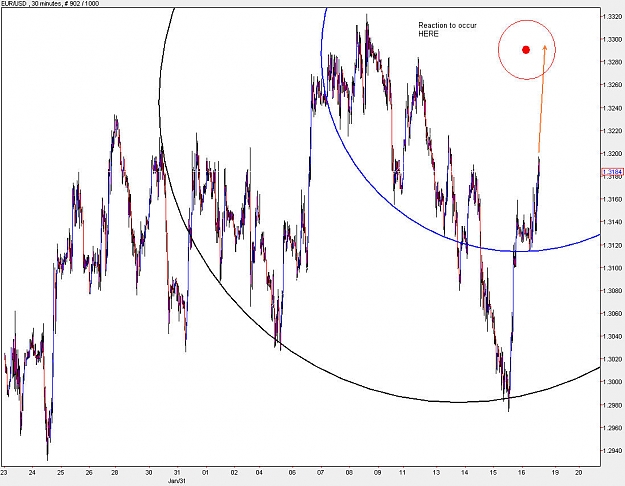Viewport: 625px width, 486px height.
Task: Select date label 30 on time axis
Action: [x=149, y=473]
